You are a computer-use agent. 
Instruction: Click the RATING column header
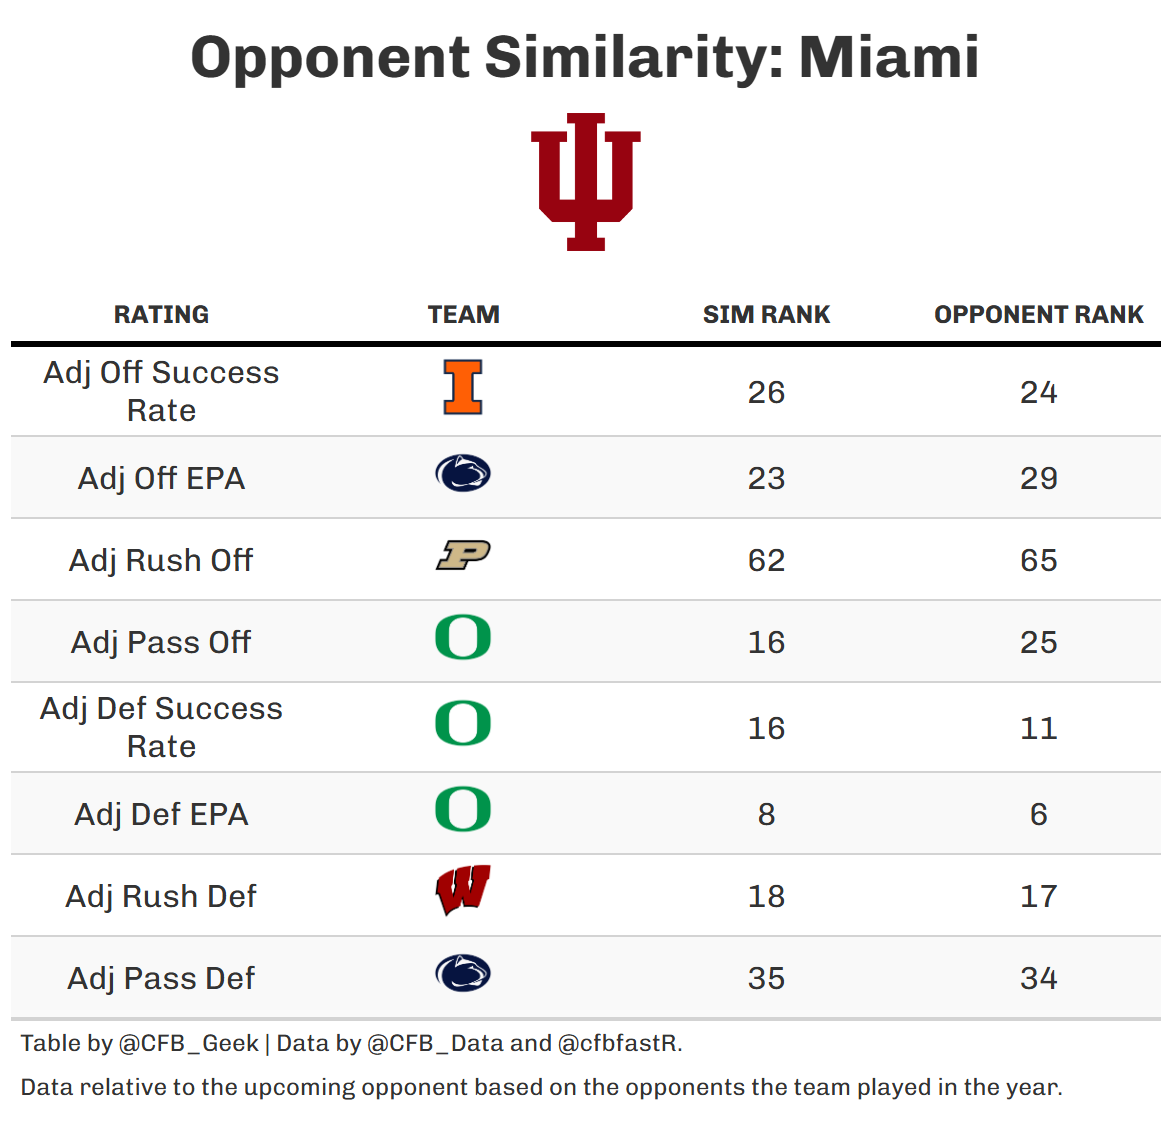point(161,315)
